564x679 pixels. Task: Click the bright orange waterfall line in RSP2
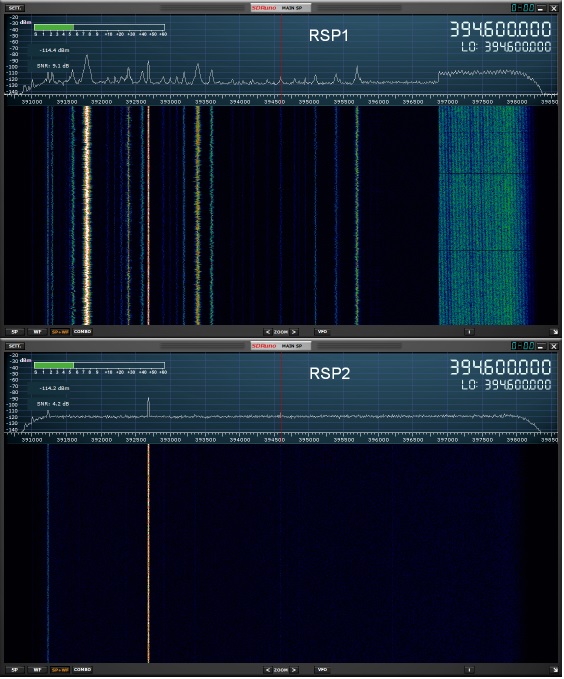pos(149,553)
